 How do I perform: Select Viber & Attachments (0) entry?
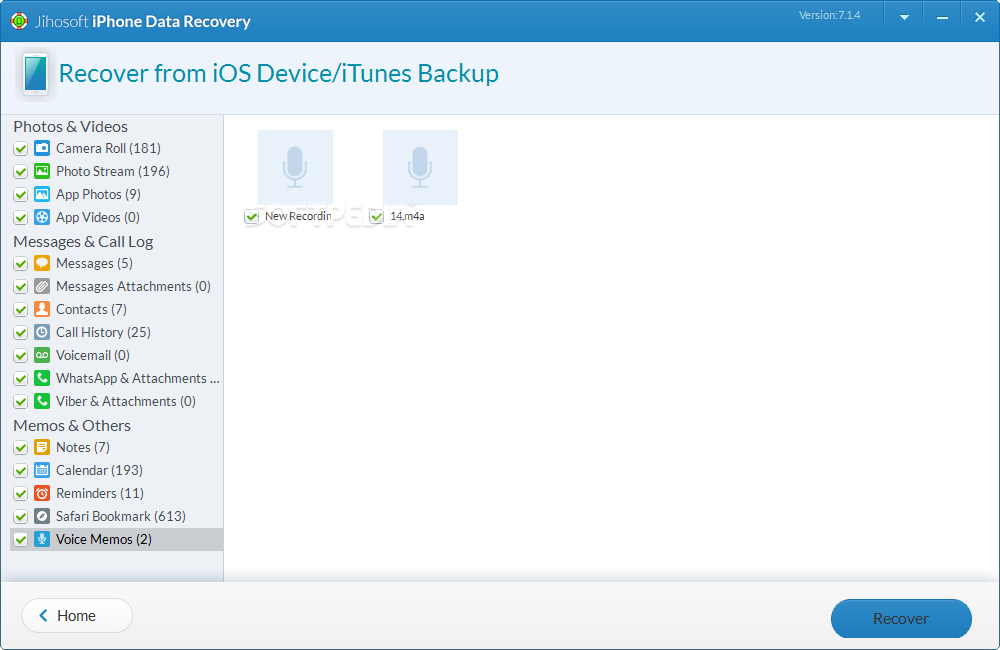[x=126, y=401]
